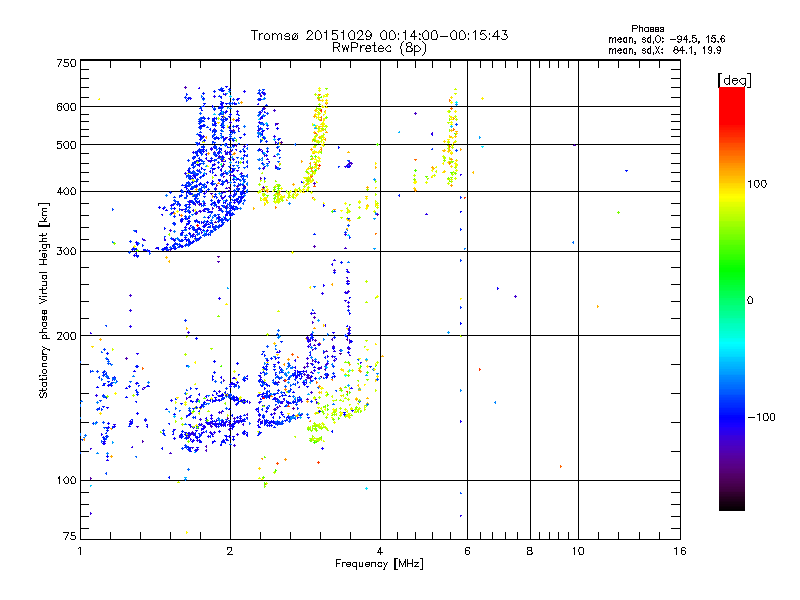Viewport: 800px width, 600px height.
Task: Click the "RwPretec (8p)" subtitle
Action: [x=379, y=48]
